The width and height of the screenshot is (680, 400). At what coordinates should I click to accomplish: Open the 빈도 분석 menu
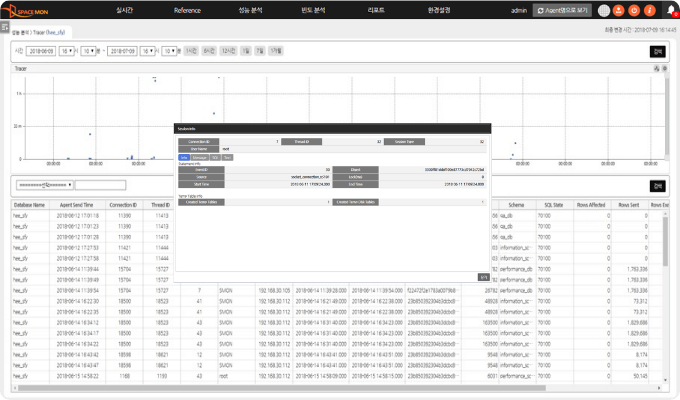313,10
